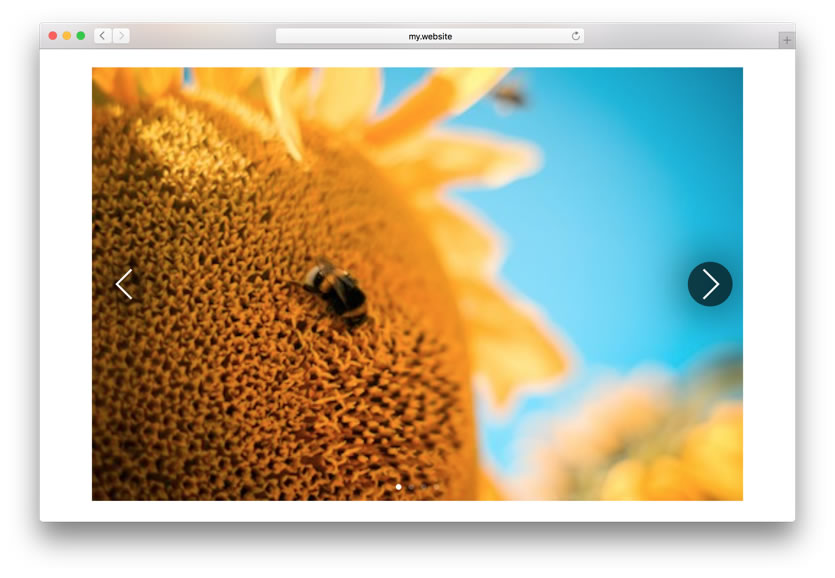
Task: Focus the my.website address bar
Action: 430,36
